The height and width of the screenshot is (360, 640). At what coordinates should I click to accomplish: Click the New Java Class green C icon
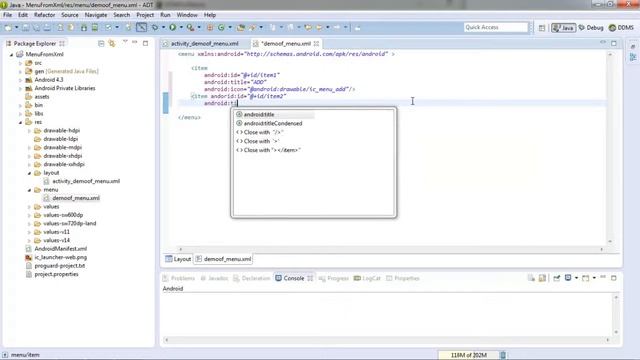point(221,27)
